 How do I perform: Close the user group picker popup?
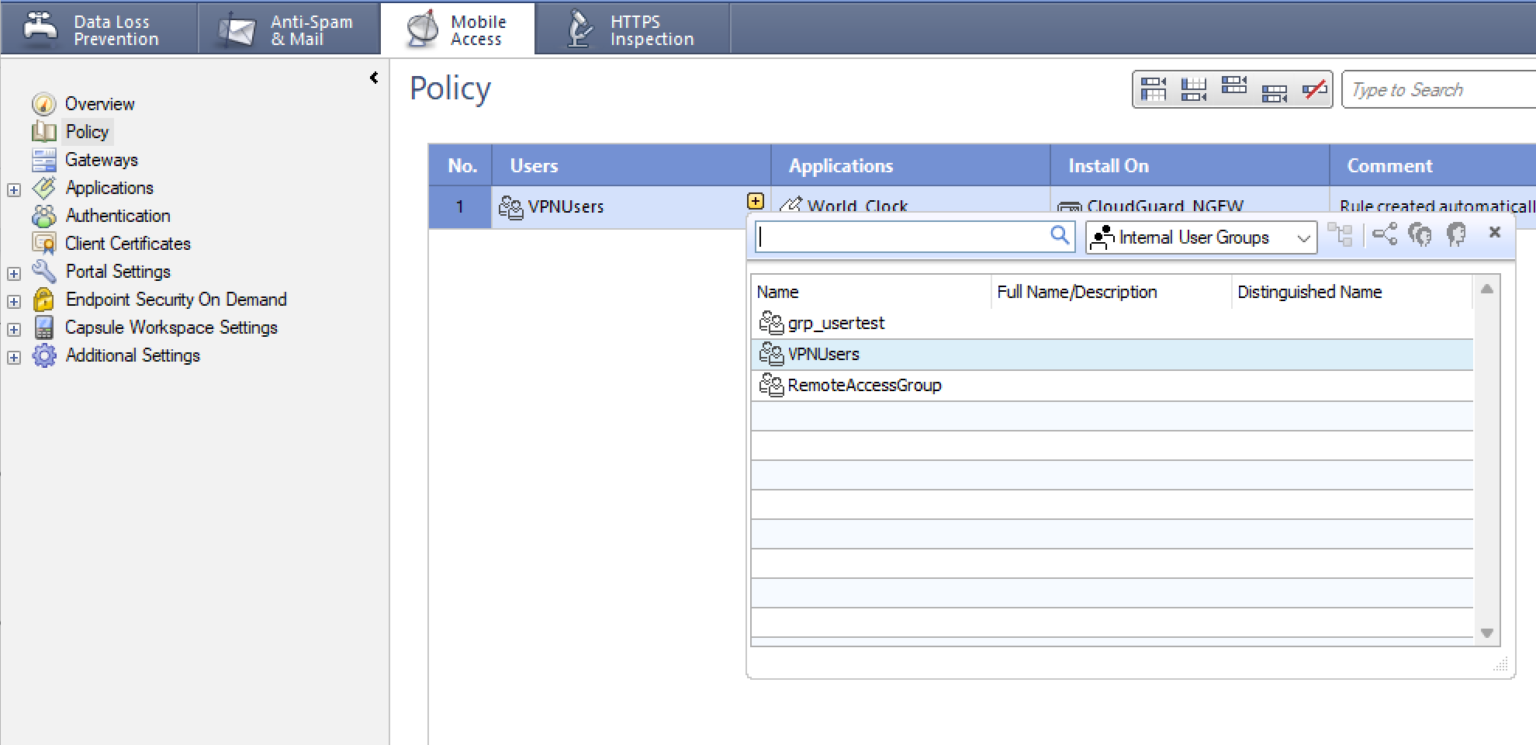(1495, 233)
